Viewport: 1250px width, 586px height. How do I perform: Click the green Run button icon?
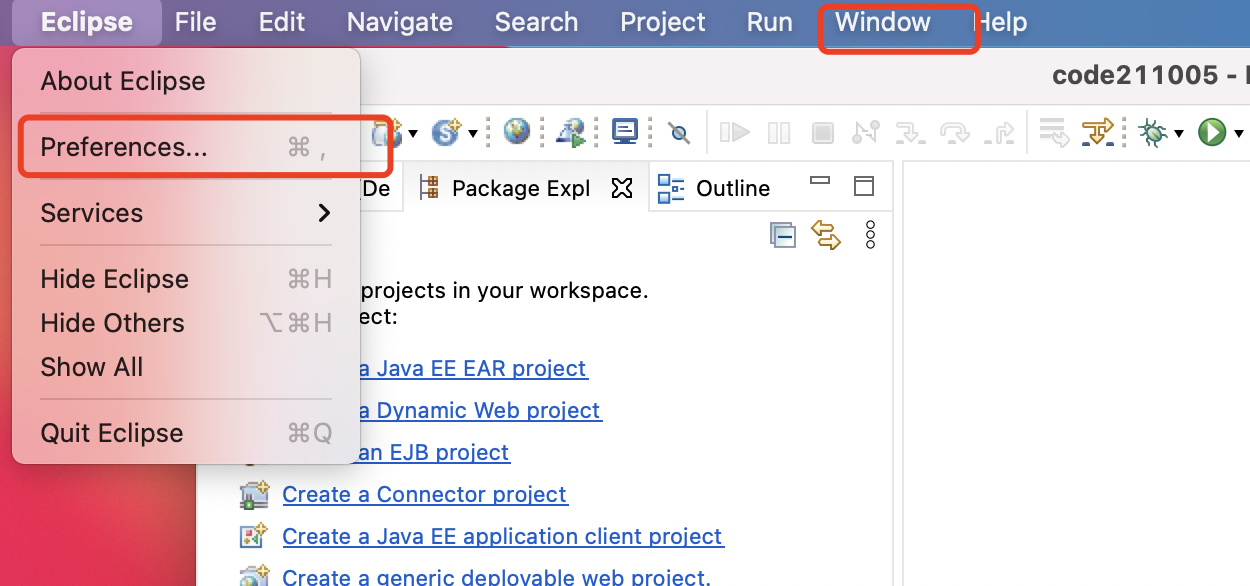(1212, 132)
